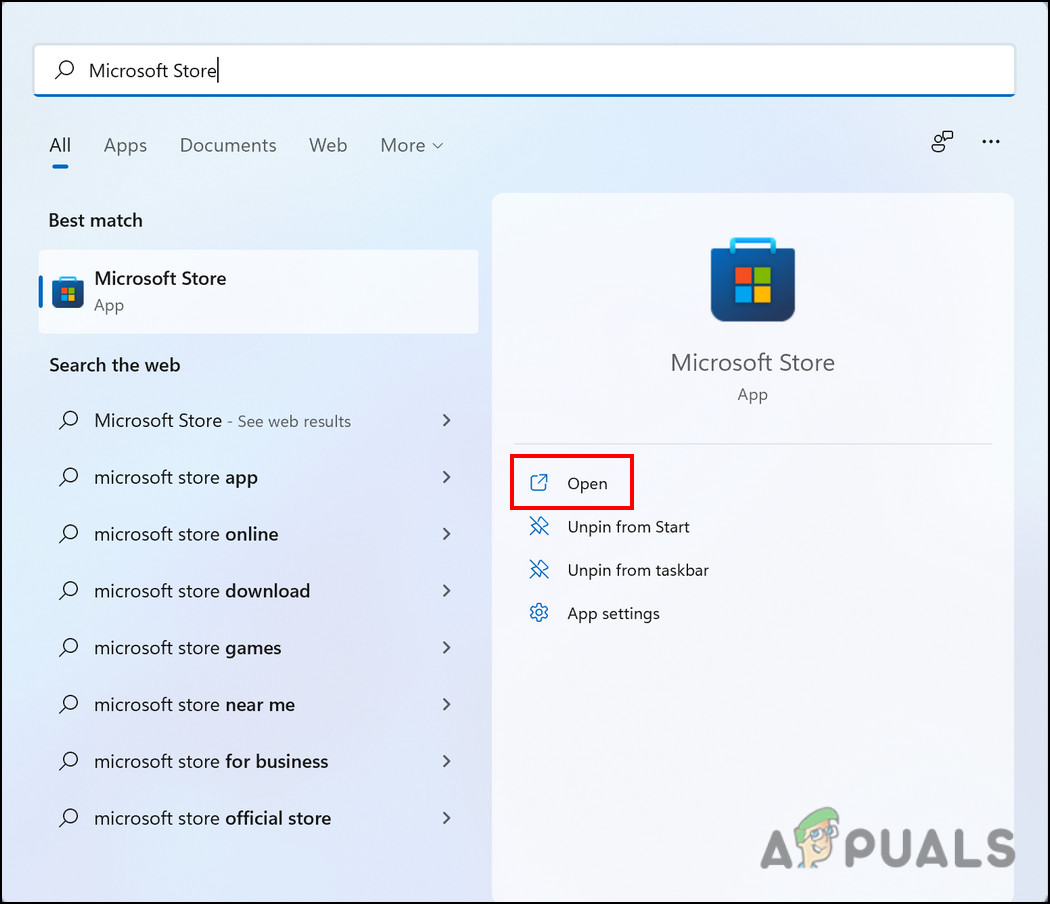Select the Web filter tab
This screenshot has width=1050, height=904.
(328, 145)
